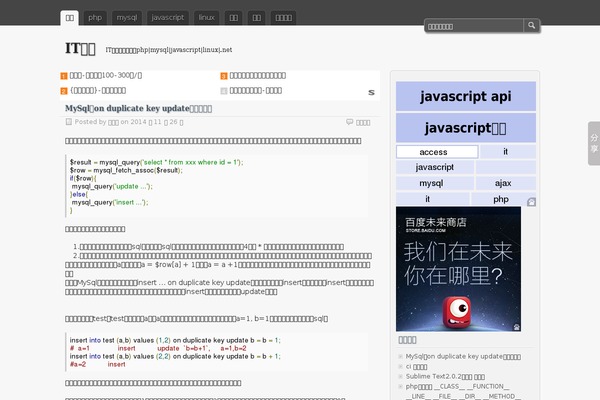
Task: Click the orange number 3 rank badge
Action: point(224,76)
